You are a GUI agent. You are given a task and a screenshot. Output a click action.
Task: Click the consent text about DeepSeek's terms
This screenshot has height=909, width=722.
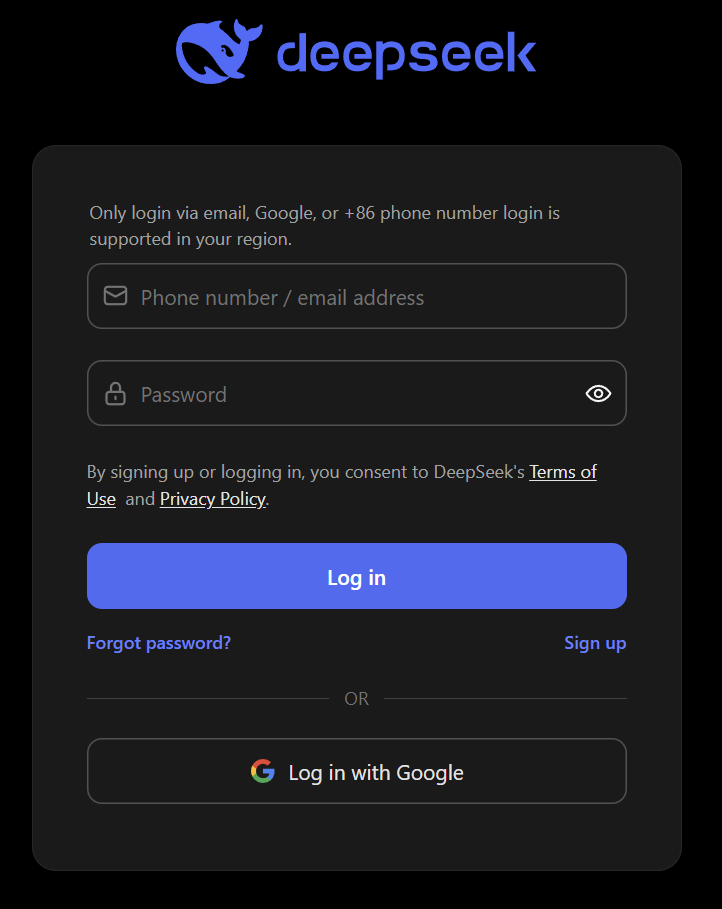click(x=342, y=485)
